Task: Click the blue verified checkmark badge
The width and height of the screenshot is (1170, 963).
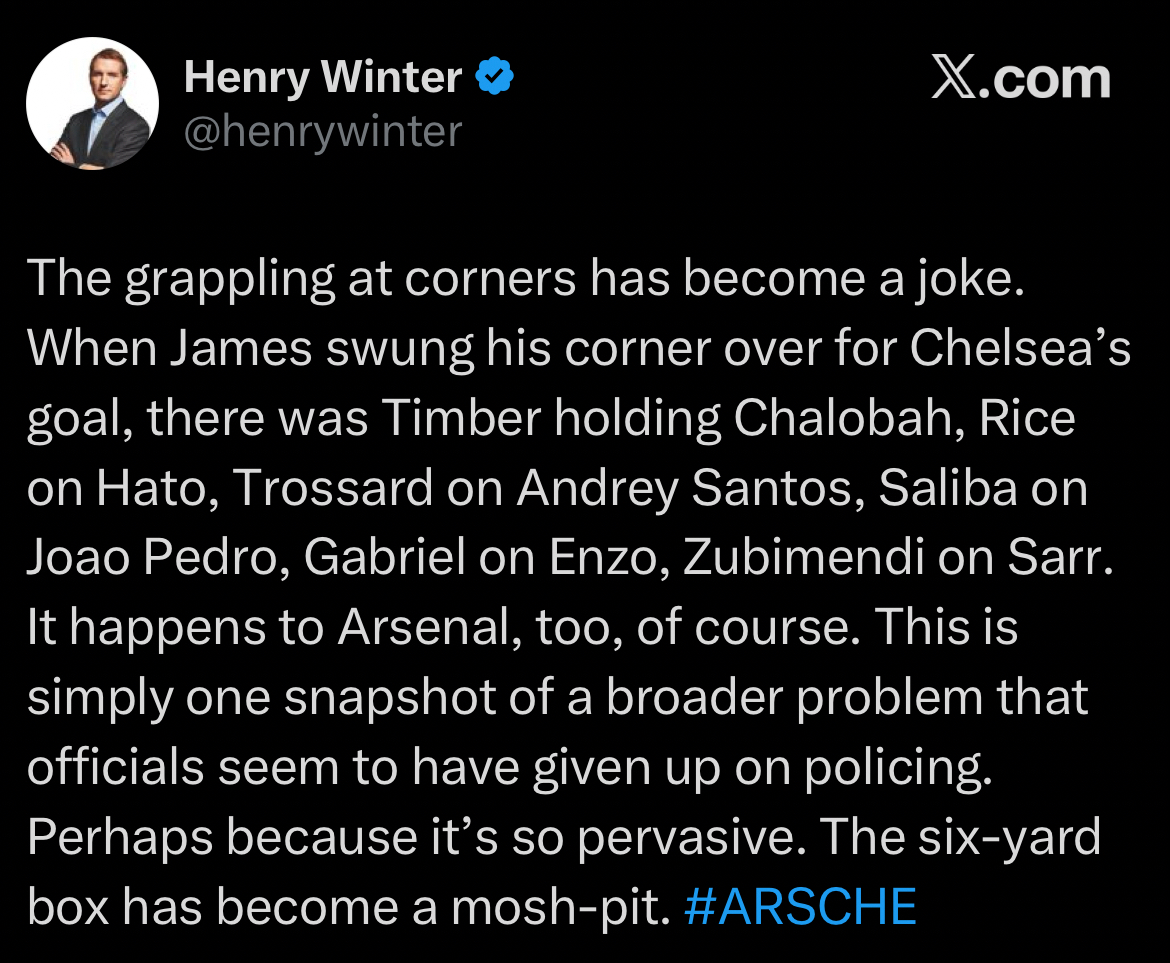Action: coord(495,78)
